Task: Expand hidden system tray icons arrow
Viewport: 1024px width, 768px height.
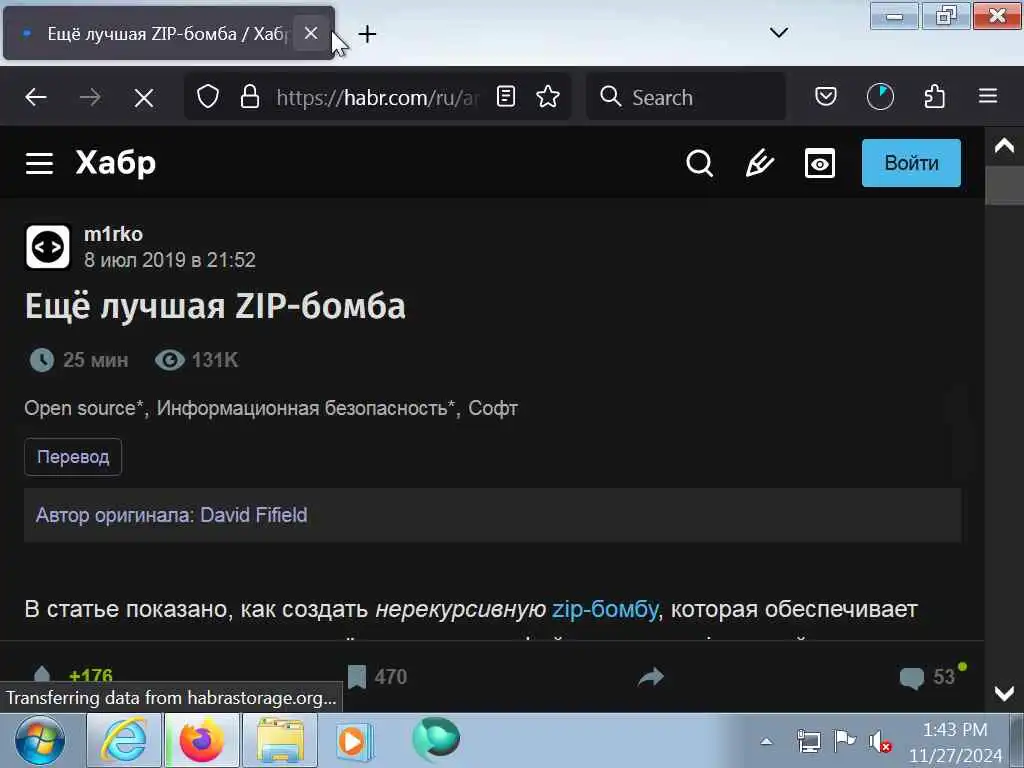Action: click(x=766, y=741)
